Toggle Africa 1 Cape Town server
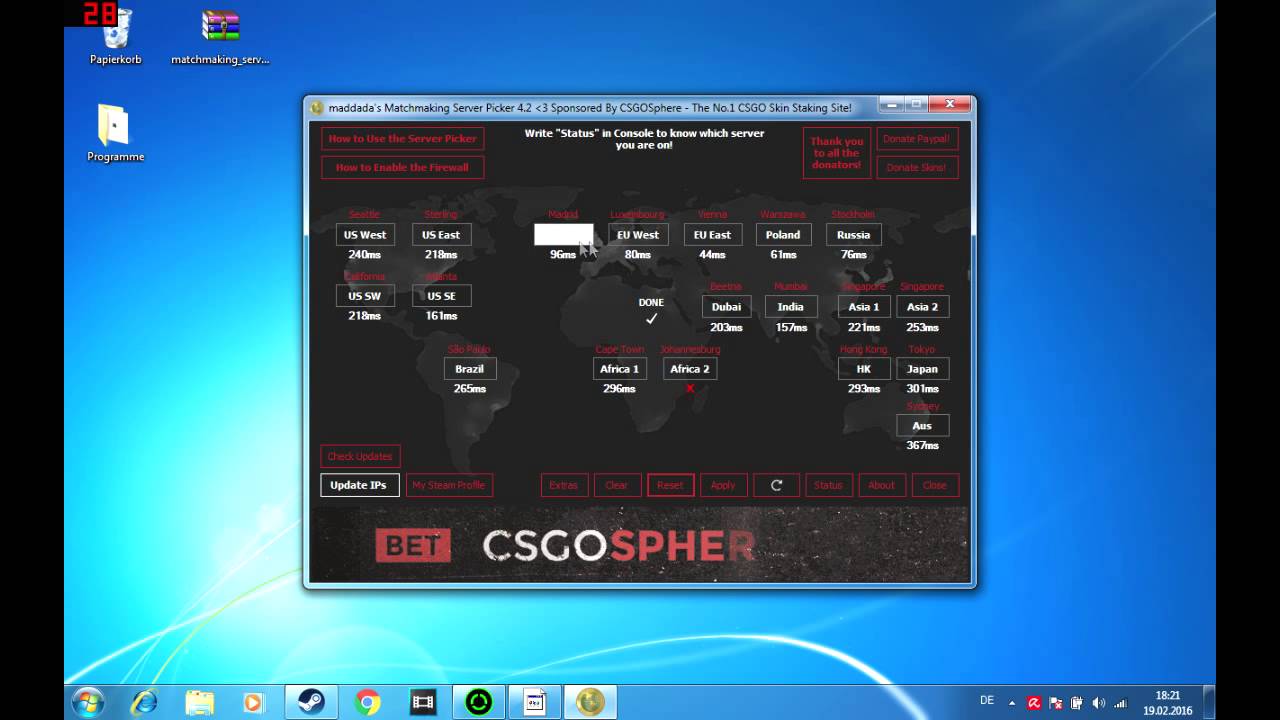The height and width of the screenshot is (720, 1280). pos(620,369)
